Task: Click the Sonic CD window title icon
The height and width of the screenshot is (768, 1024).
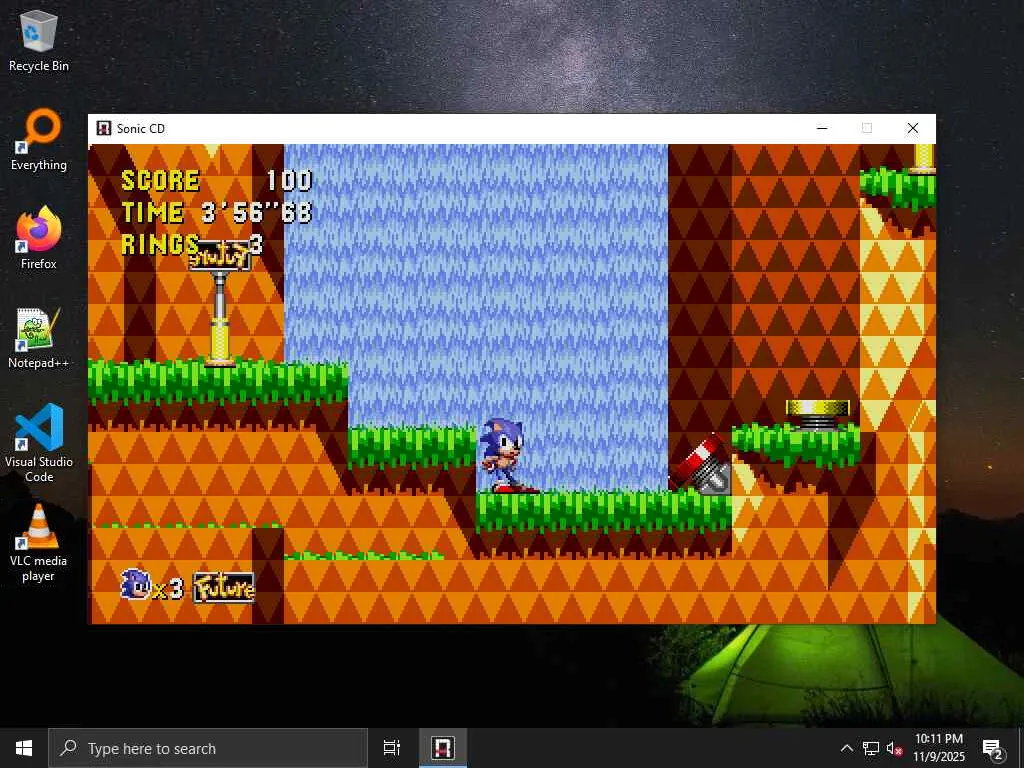Action: pos(103,128)
